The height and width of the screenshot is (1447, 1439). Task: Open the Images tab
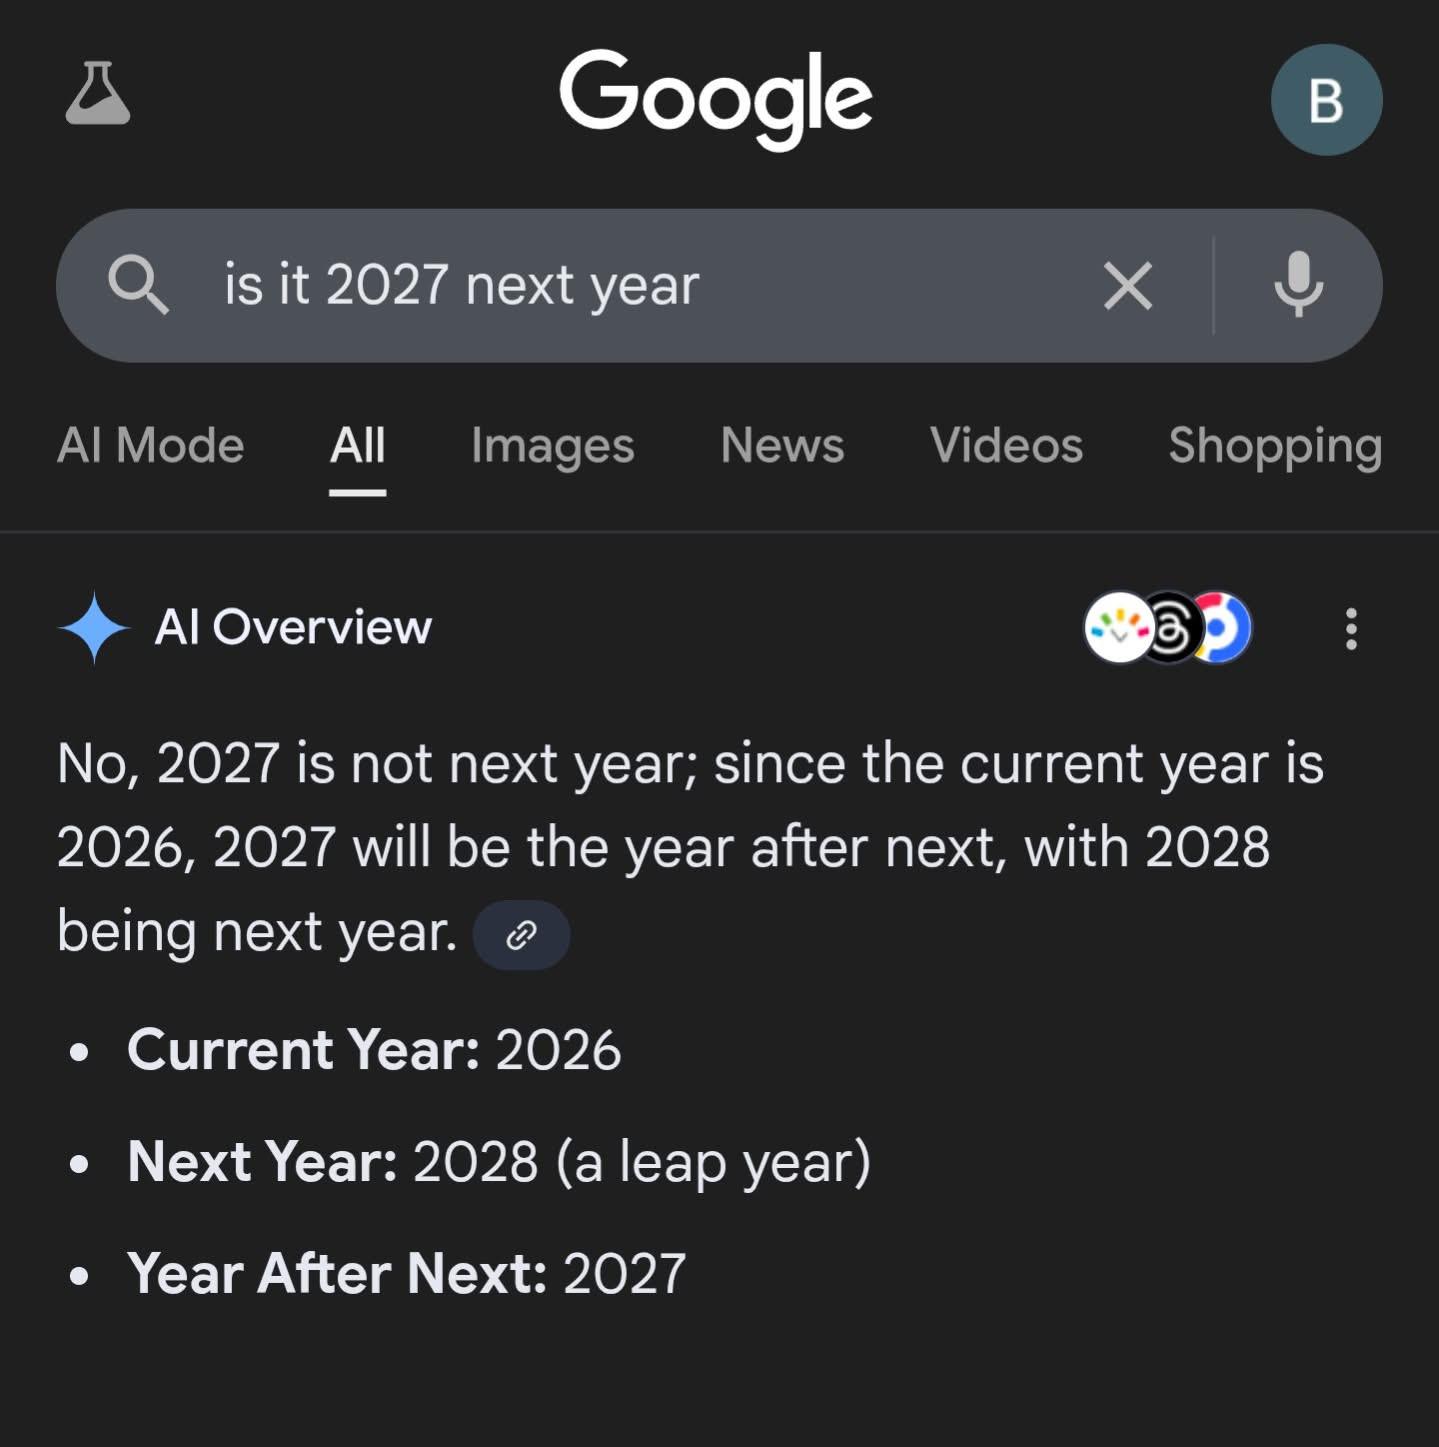[x=552, y=445]
